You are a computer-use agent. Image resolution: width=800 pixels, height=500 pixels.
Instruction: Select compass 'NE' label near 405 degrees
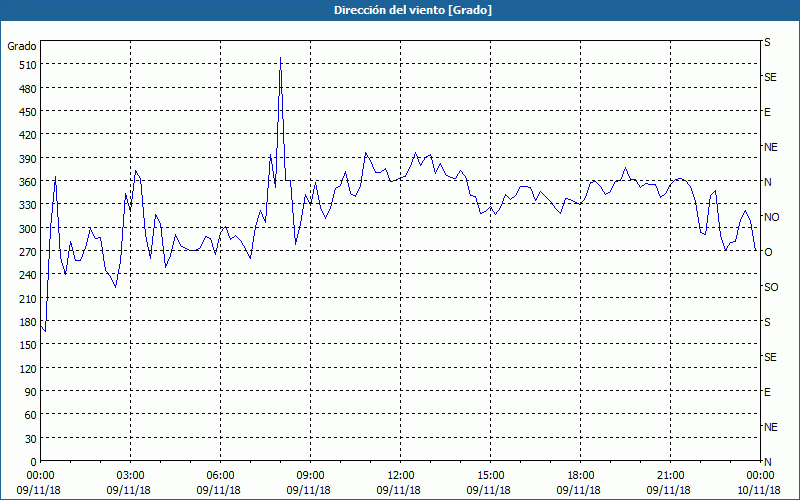(771, 147)
